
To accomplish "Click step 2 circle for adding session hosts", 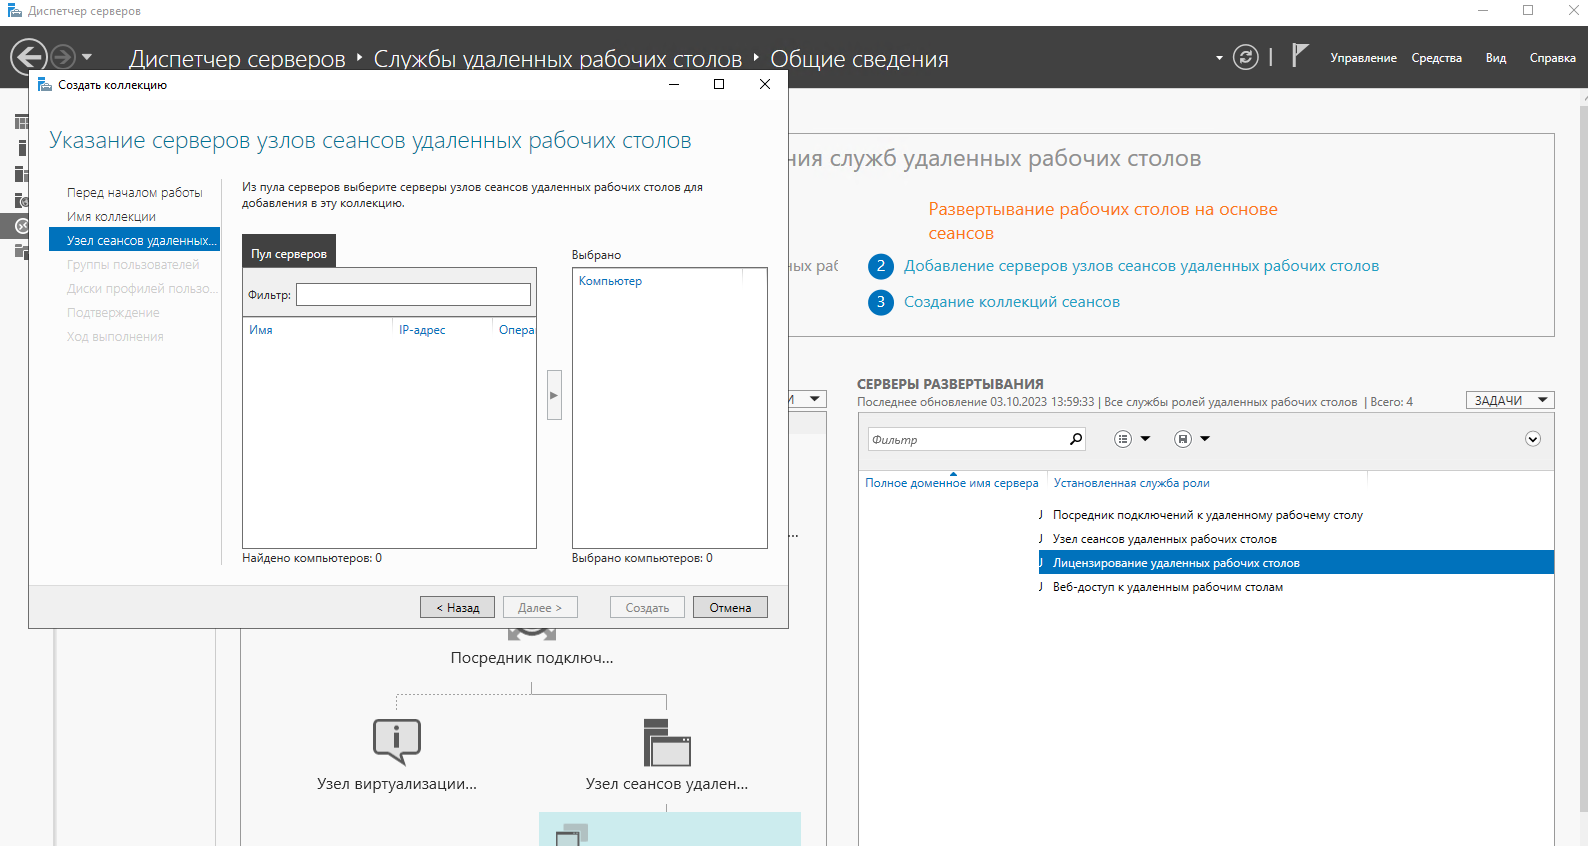I will point(880,266).
